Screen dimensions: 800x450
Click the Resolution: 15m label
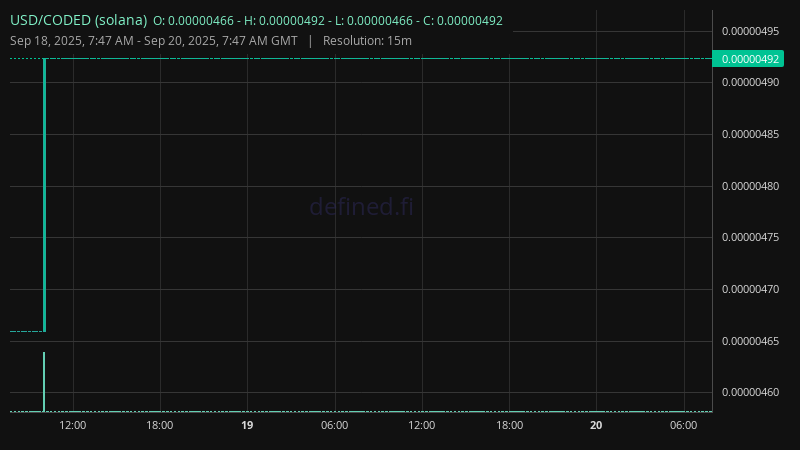(x=367, y=41)
